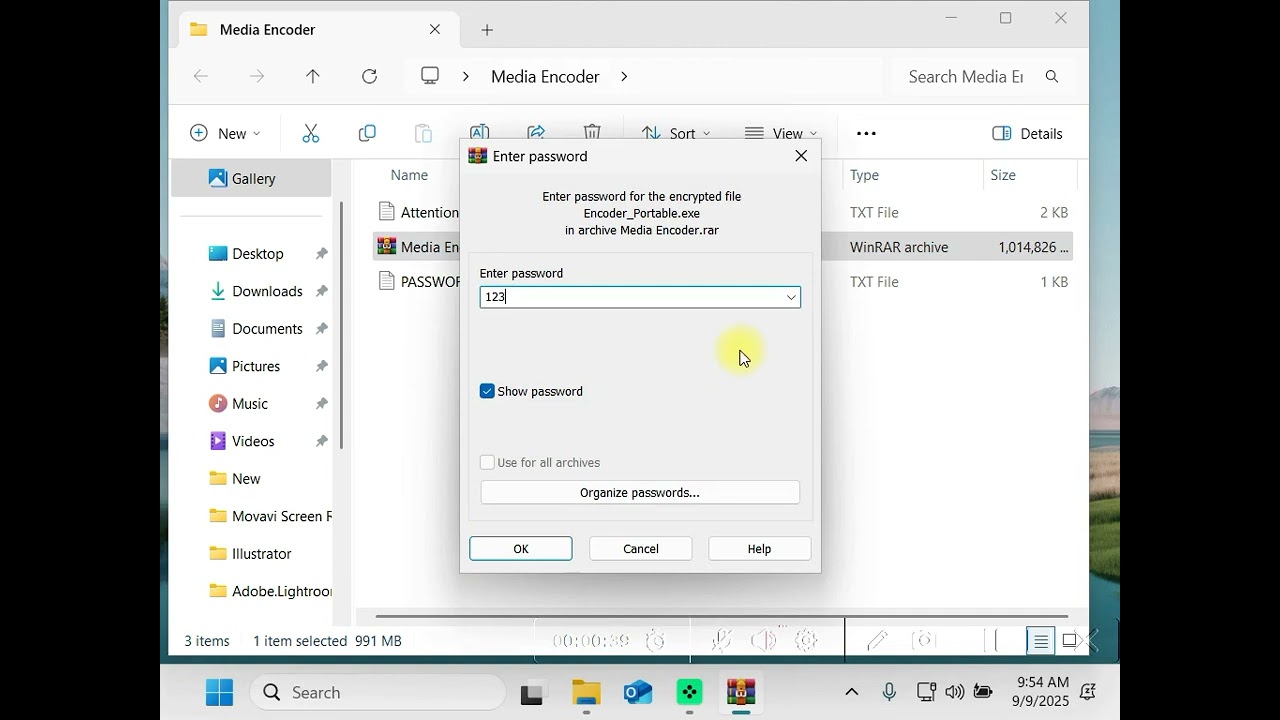Viewport: 1280px width, 720px height.
Task: Tick the Use for all archives checkbox
Action: click(x=487, y=462)
